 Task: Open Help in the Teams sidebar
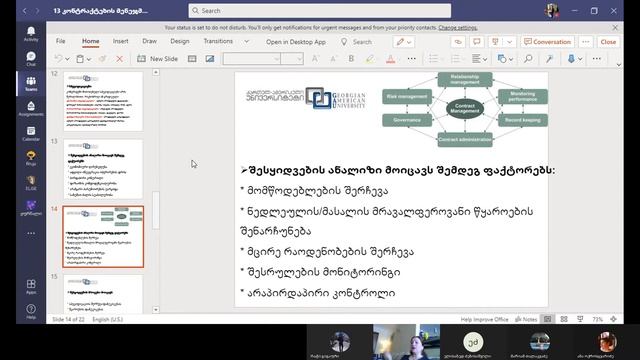point(31,311)
